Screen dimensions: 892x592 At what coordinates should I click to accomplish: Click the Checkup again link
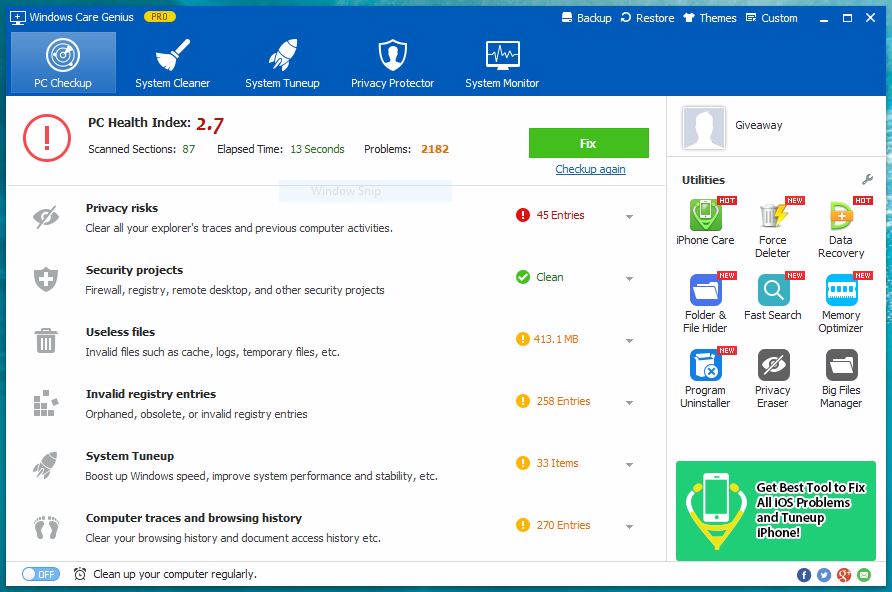(590, 169)
